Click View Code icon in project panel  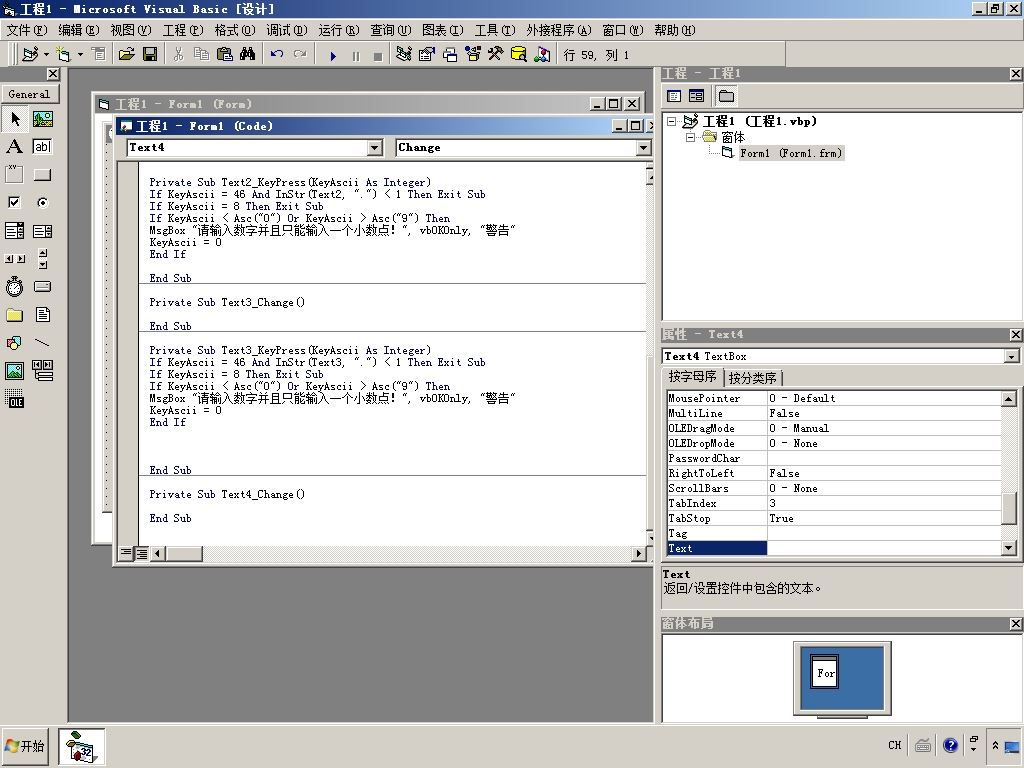click(x=674, y=96)
